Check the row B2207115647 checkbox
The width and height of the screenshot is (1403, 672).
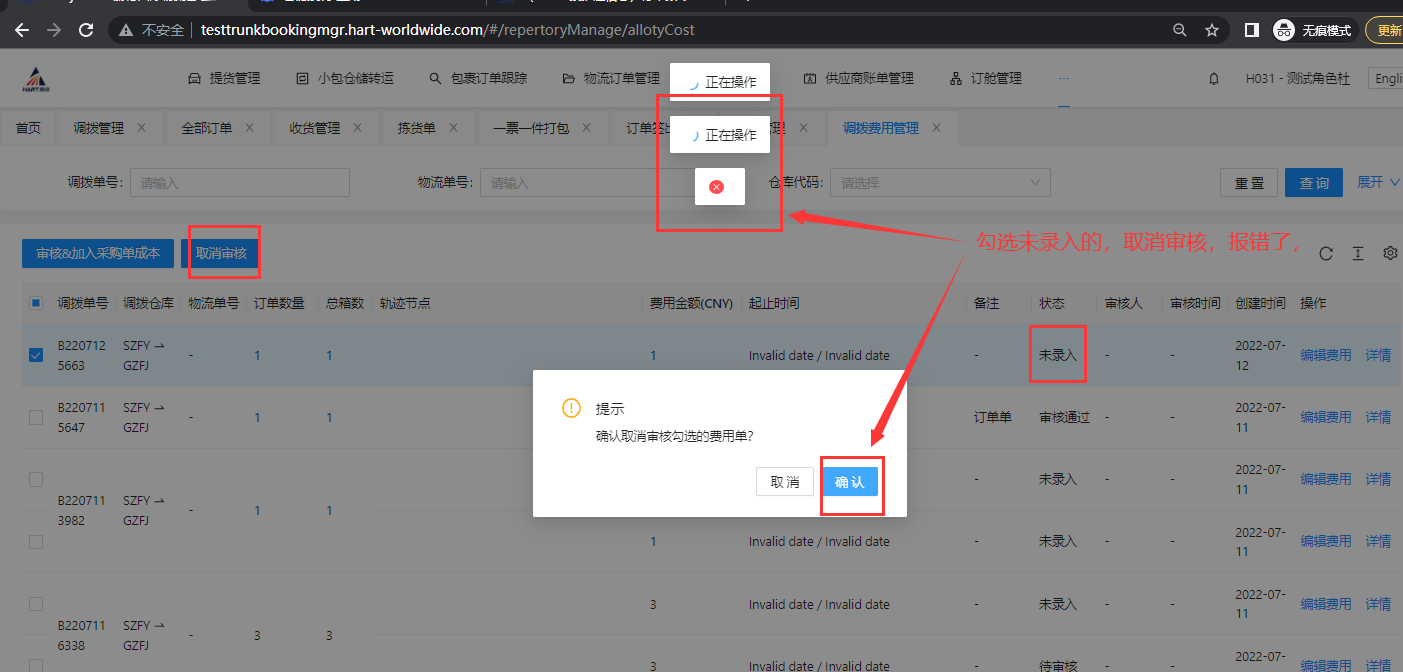(x=36, y=417)
